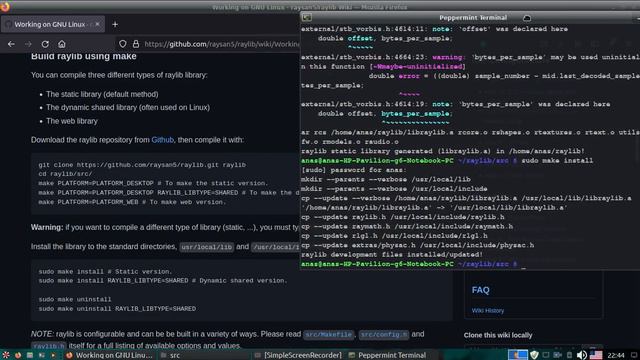640x360 pixels.
Task: Click the 'Clone this wiki locally' heading
Action: [498, 335]
